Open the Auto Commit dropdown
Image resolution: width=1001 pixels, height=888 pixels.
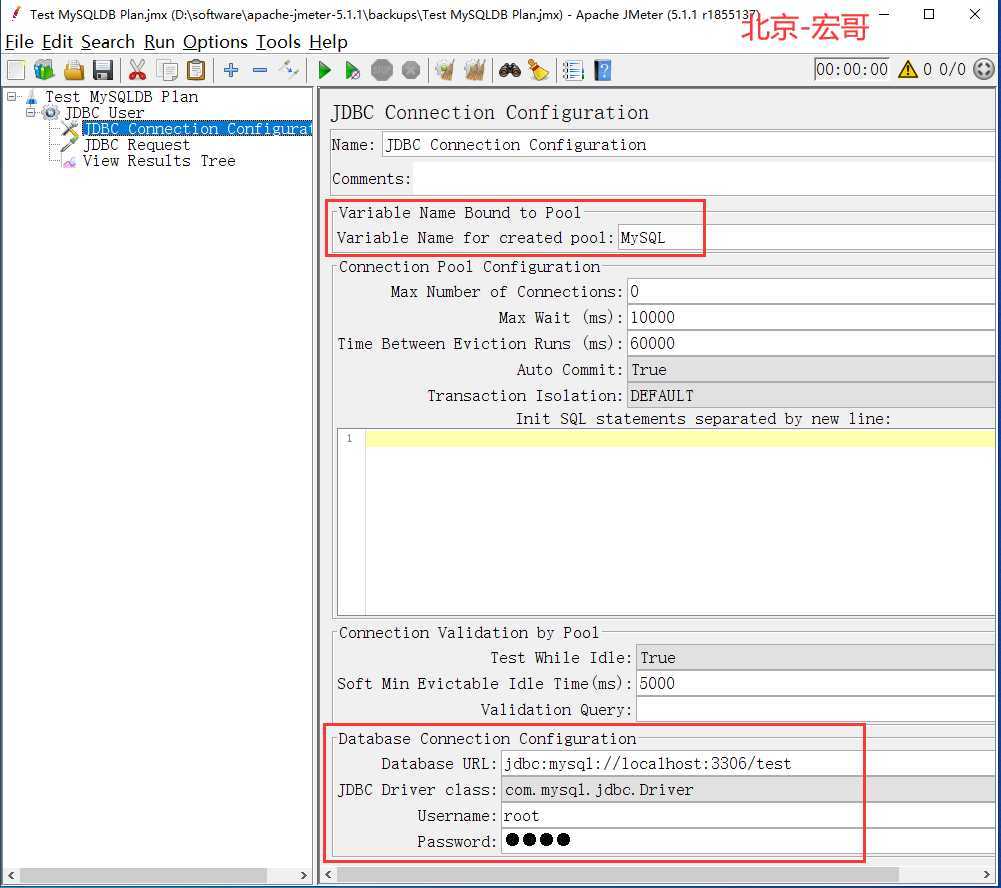pyautogui.click(x=810, y=370)
